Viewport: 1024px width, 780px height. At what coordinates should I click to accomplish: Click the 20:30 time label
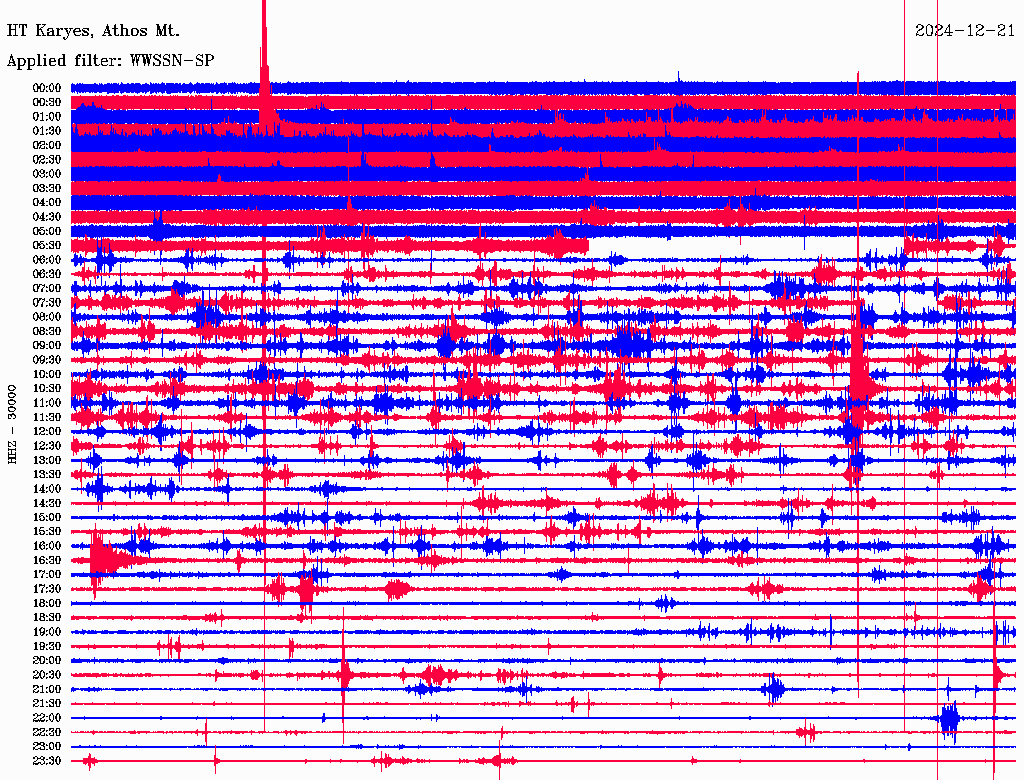click(x=47, y=675)
